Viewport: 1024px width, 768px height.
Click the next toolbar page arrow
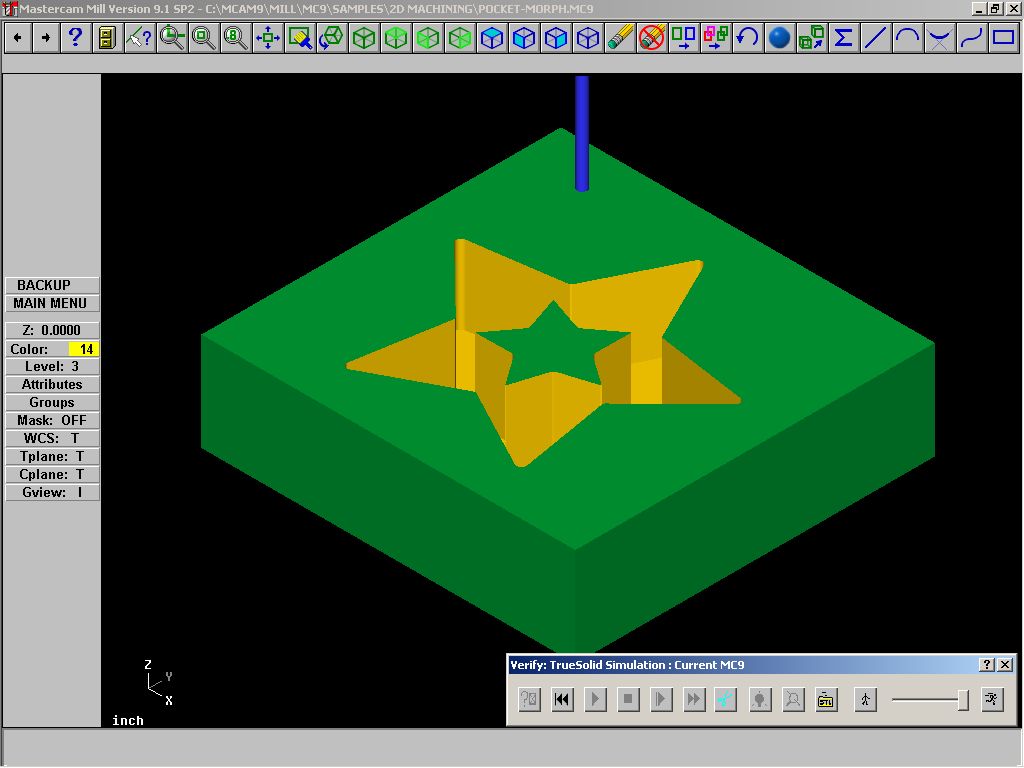click(x=46, y=38)
